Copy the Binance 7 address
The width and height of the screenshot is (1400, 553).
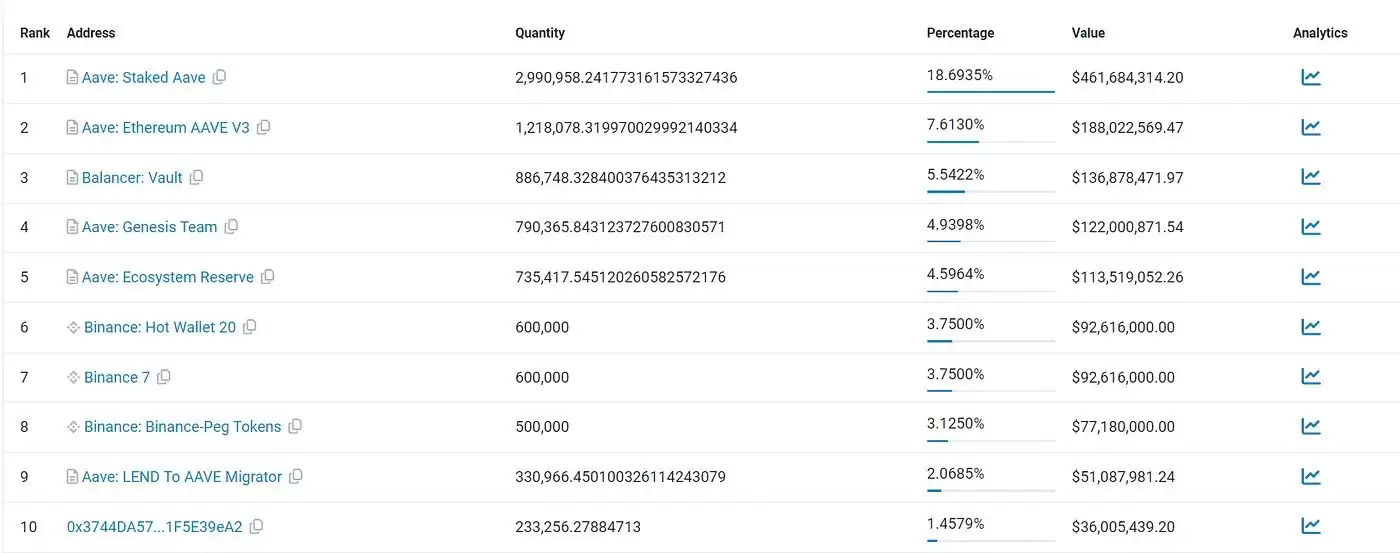164,377
